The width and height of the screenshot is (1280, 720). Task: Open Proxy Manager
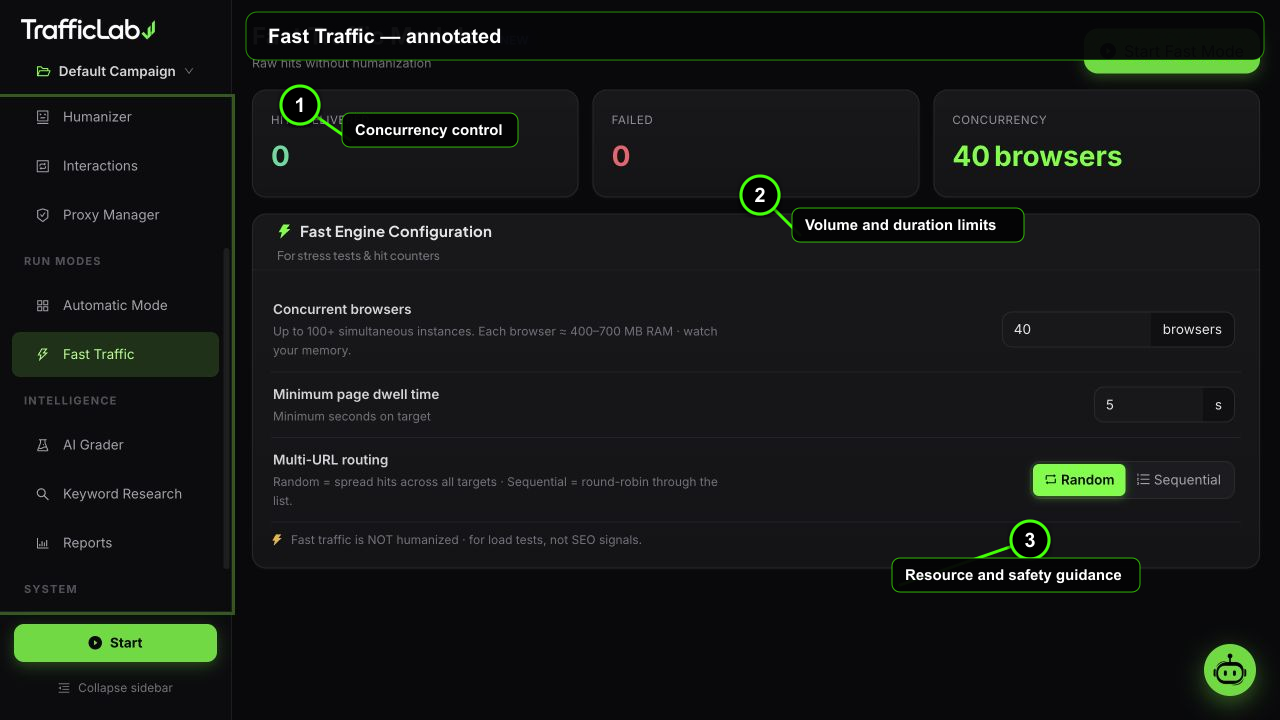115,215
